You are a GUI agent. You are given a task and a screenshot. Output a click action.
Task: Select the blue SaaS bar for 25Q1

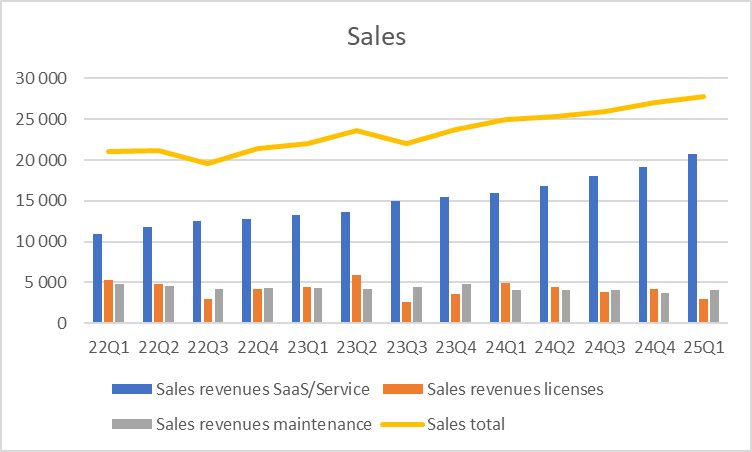click(x=692, y=240)
